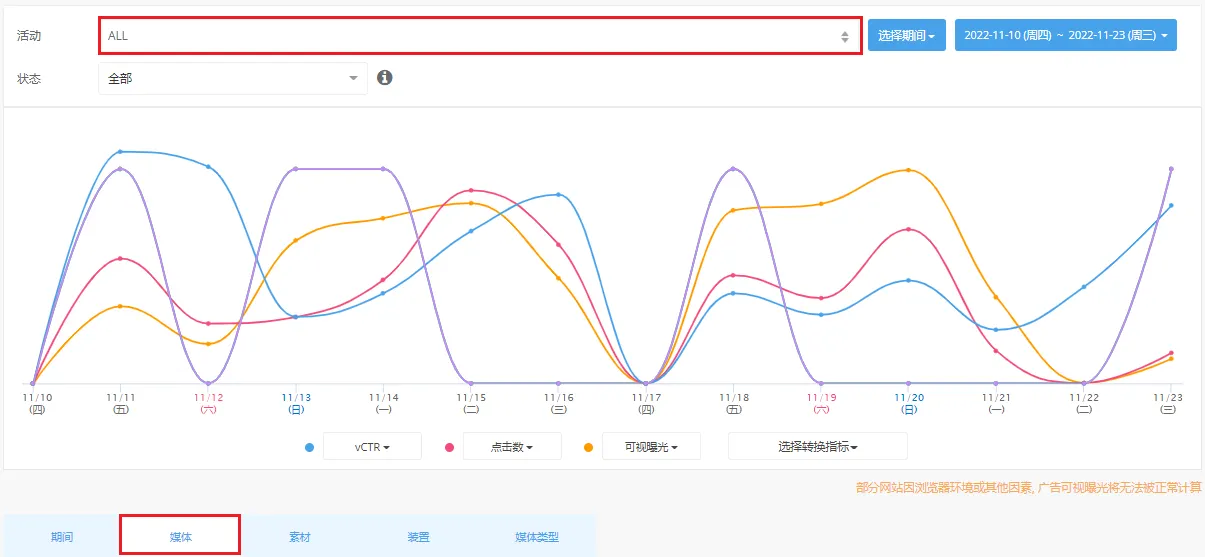The height and width of the screenshot is (557, 1205).
Task: Click the blue vCTR peak point at 11/11
Action: pyautogui.click(x=120, y=152)
